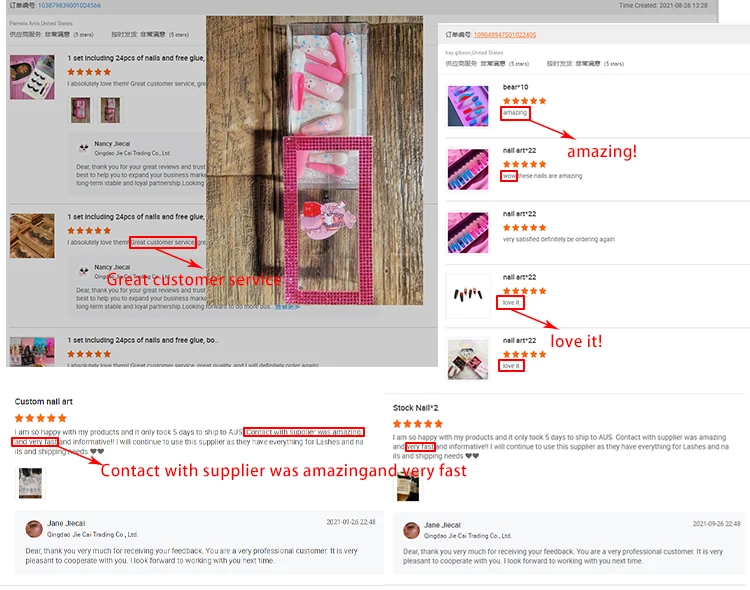The height and width of the screenshot is (590, 750).
Task: View the second small review photo under first review
Action: (110, 110)
